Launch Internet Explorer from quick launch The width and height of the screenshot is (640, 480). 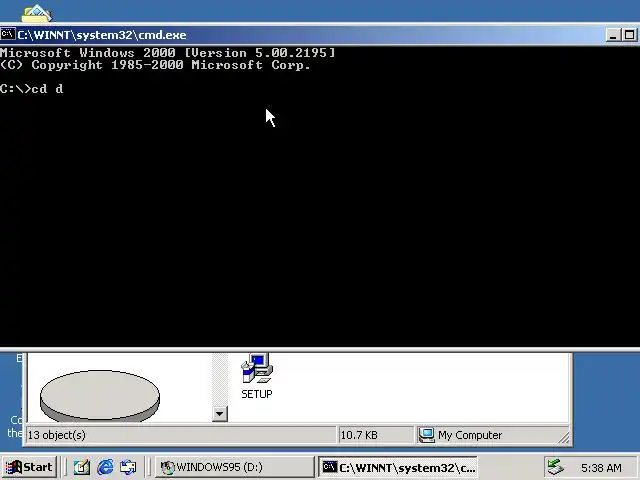105,467
